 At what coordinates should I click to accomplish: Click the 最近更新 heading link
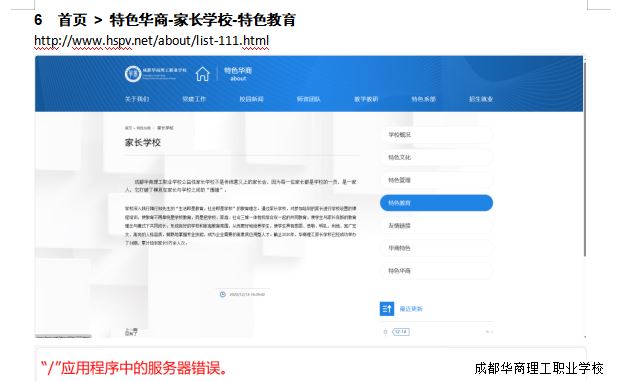tap(411, 309)
